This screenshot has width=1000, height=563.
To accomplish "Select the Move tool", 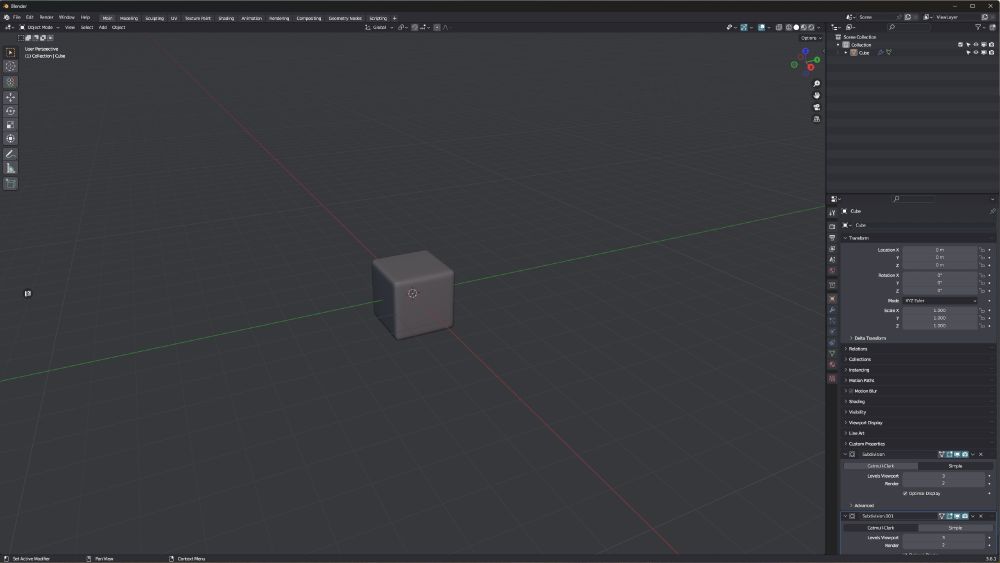I will pos(10,97).
